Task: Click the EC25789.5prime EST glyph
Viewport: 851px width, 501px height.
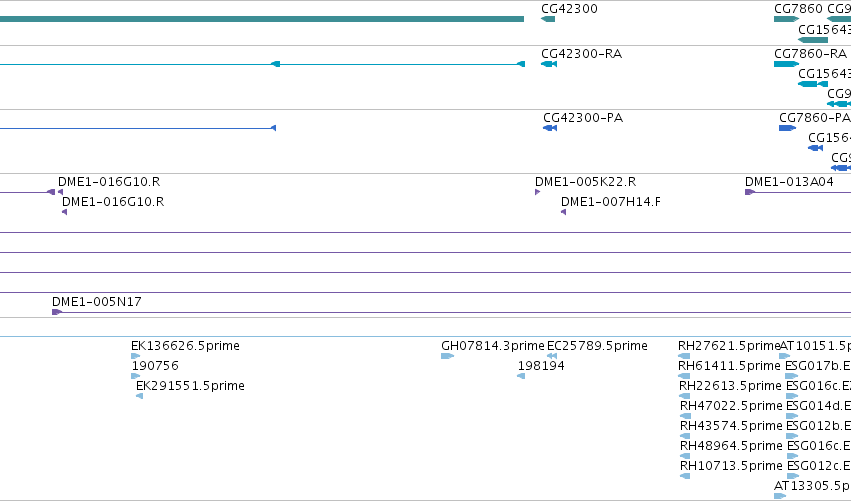Action: 552,356
